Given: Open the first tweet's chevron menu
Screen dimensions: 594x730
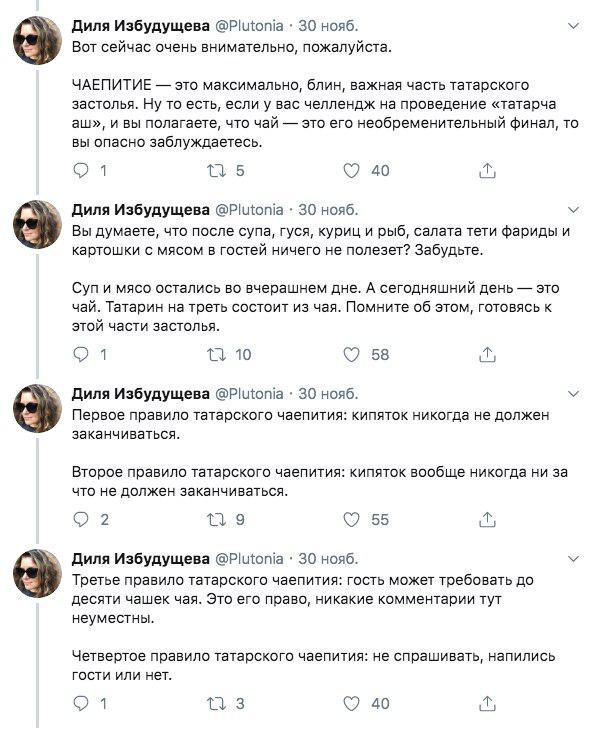Looking at the screenshot, I should pos(574,26).
